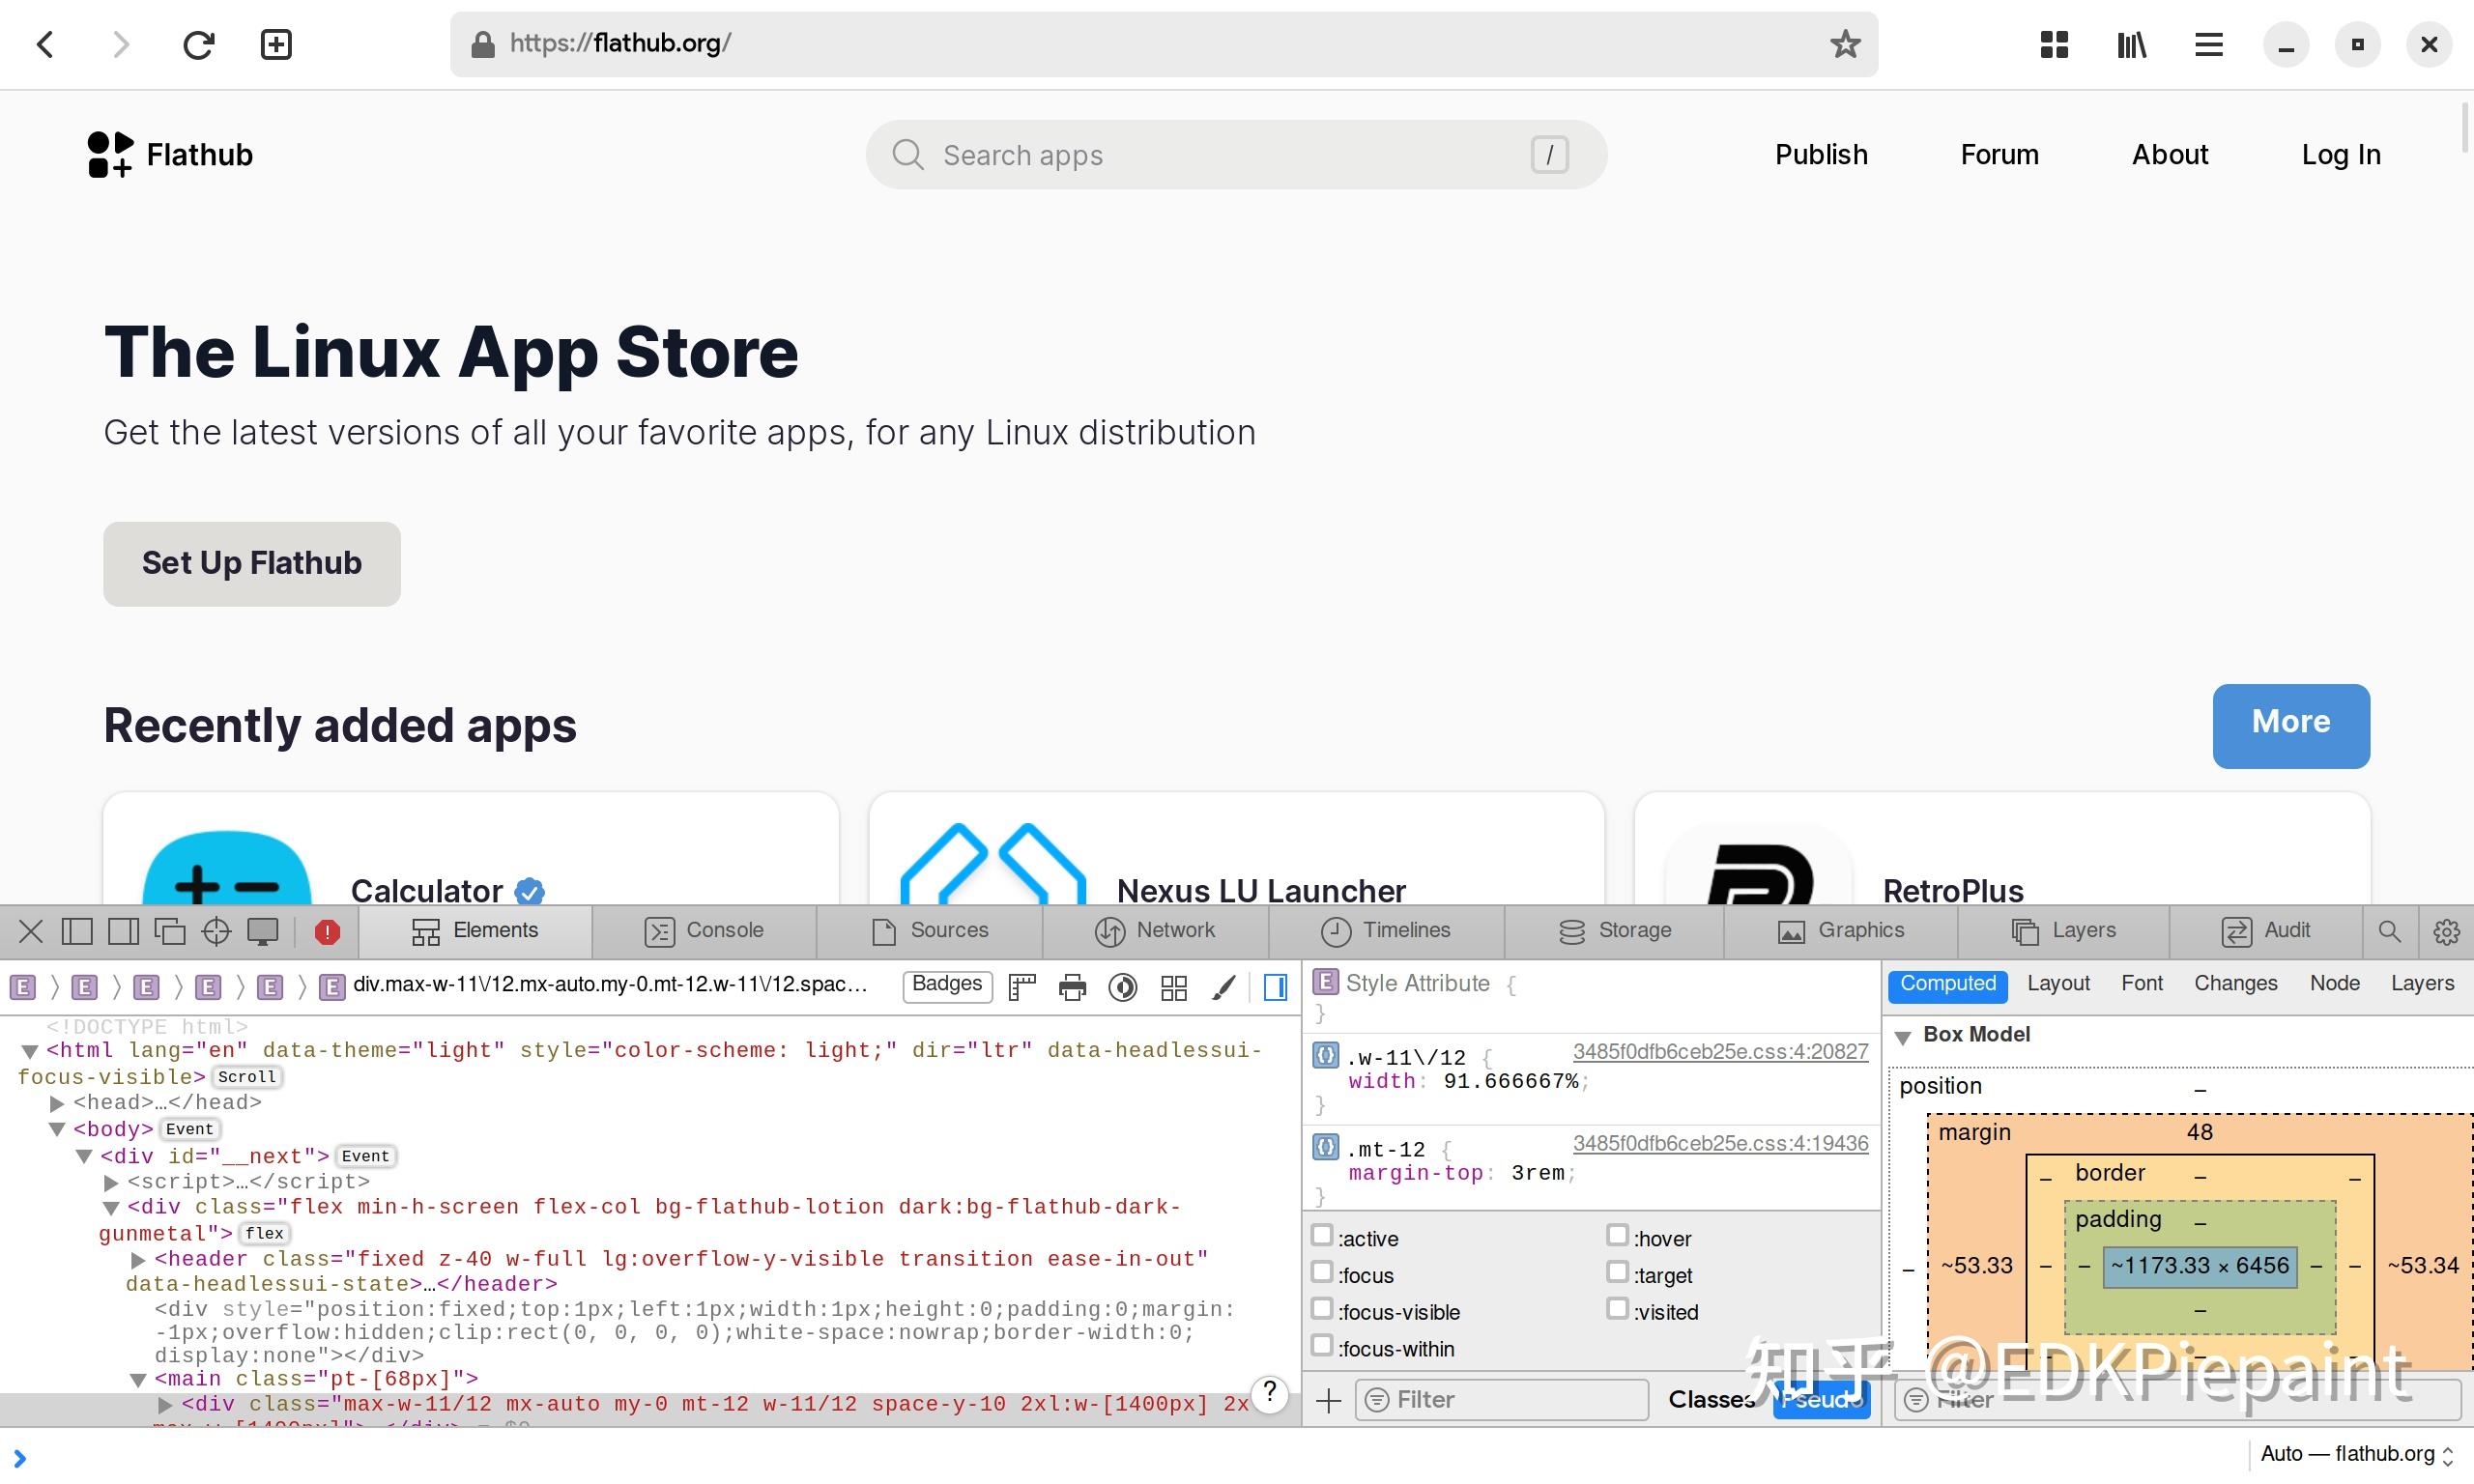The image size is (2474, 1484).
Task: Tick the :focus-within checkbox
Action: pos(1322,1346)
